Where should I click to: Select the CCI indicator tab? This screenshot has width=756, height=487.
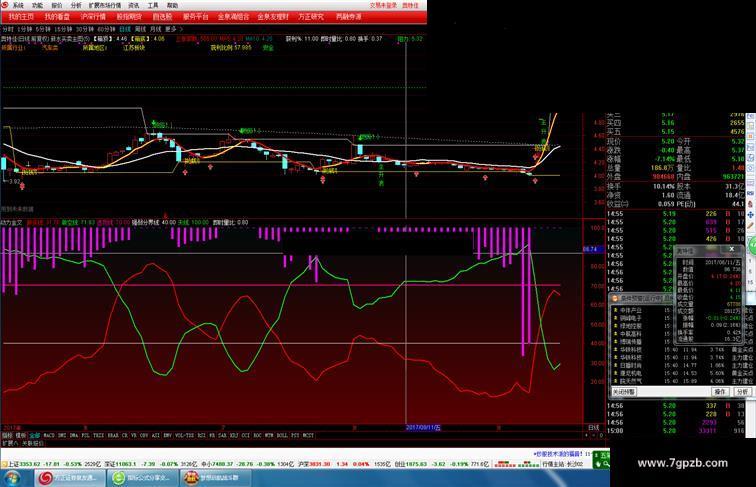pyautogui.click(x=245, y=435)
